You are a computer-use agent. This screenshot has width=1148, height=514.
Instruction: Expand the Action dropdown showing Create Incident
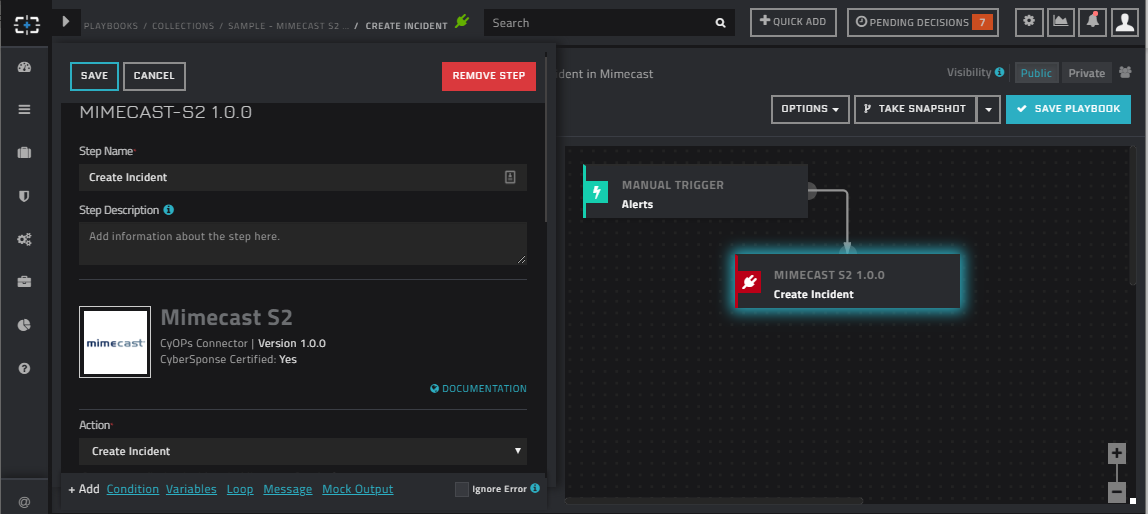[302, 451]
